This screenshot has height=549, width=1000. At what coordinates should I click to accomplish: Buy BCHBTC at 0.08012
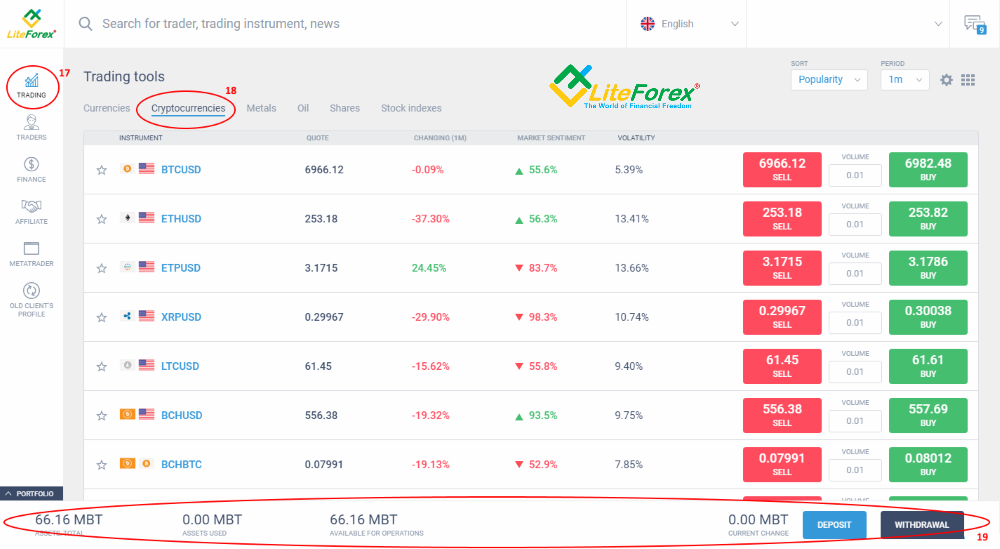[928, 464]
